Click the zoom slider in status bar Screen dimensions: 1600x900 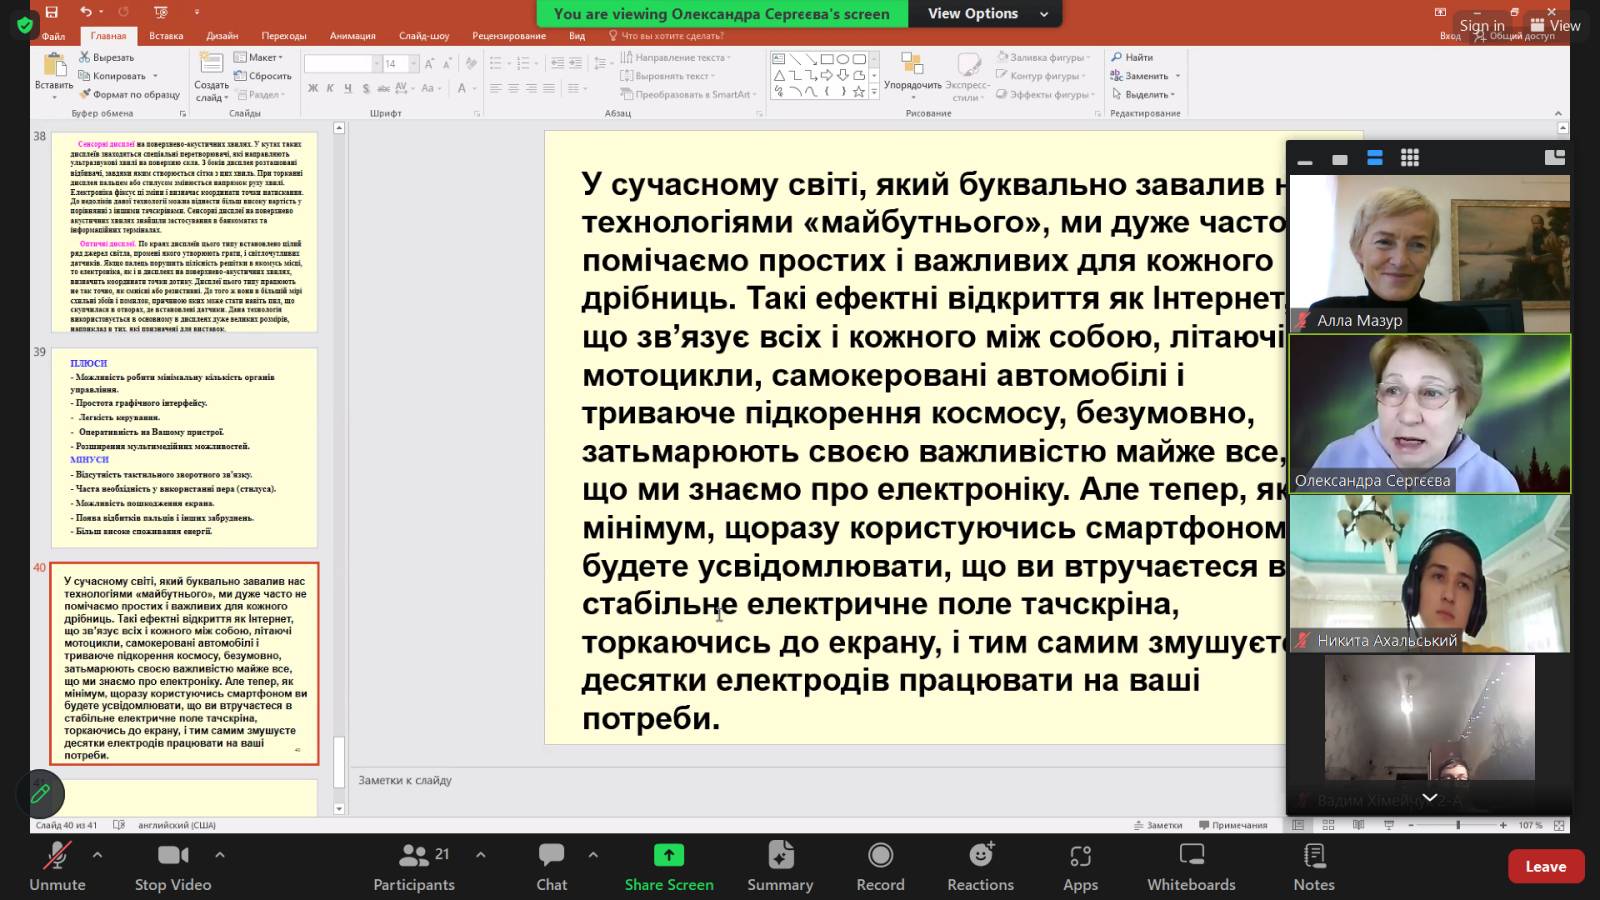pos(1457,825)
